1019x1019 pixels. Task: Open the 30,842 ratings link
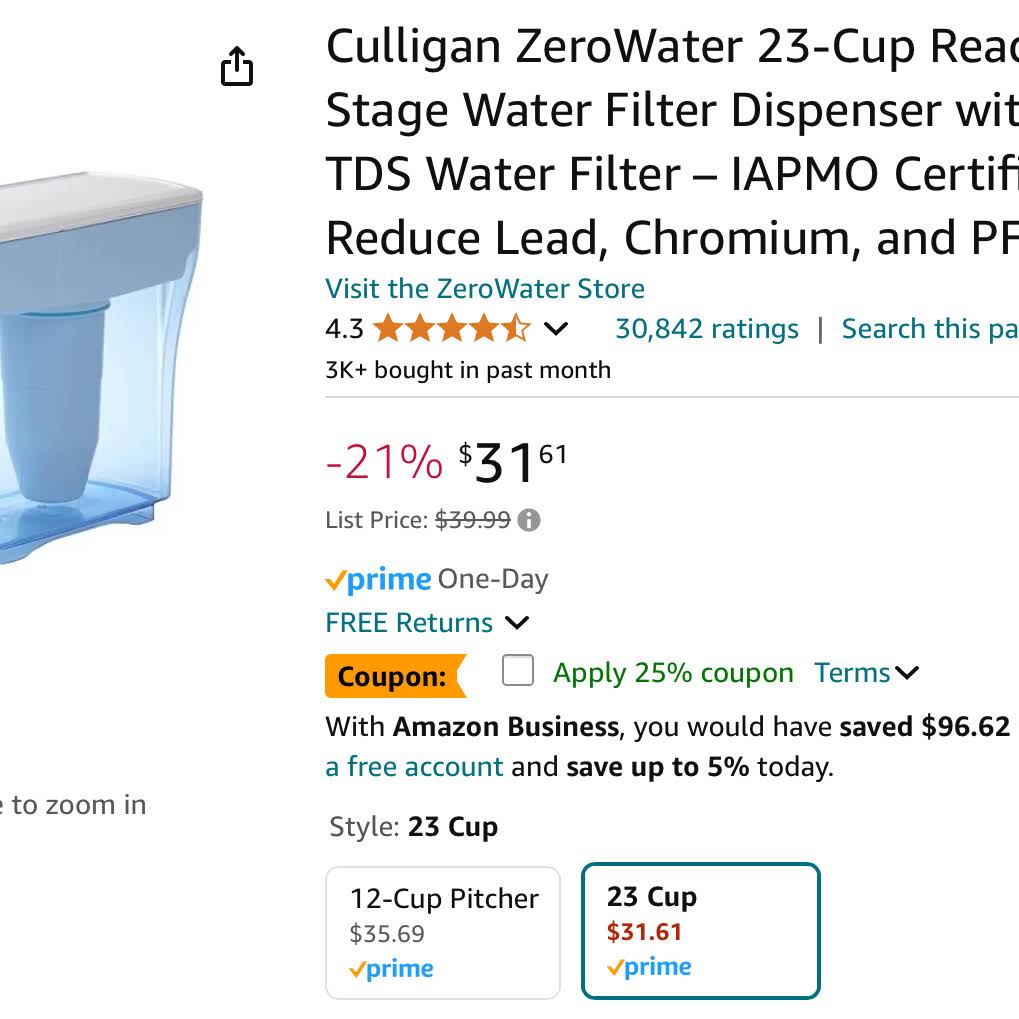[x=707, y=329]
